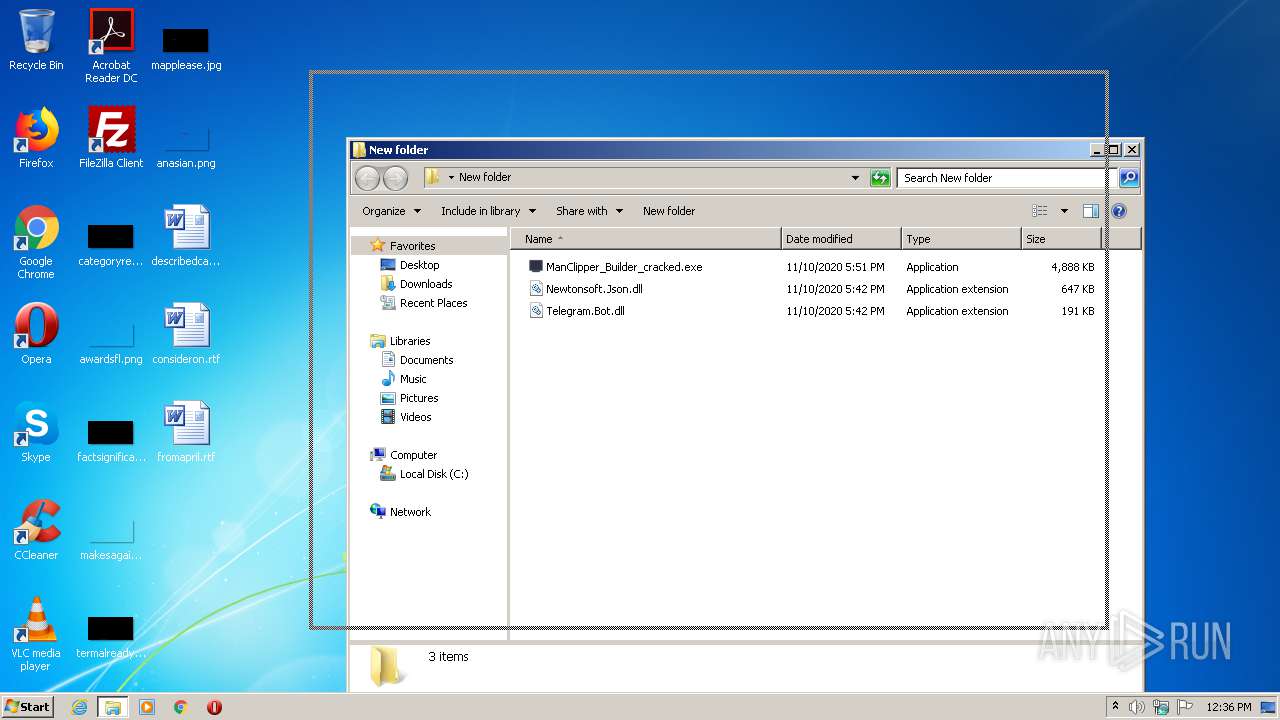Open Recent Places in navigation pane
Image resolution: width=1280 pixels, height=720 pixels.
point(424,303)
